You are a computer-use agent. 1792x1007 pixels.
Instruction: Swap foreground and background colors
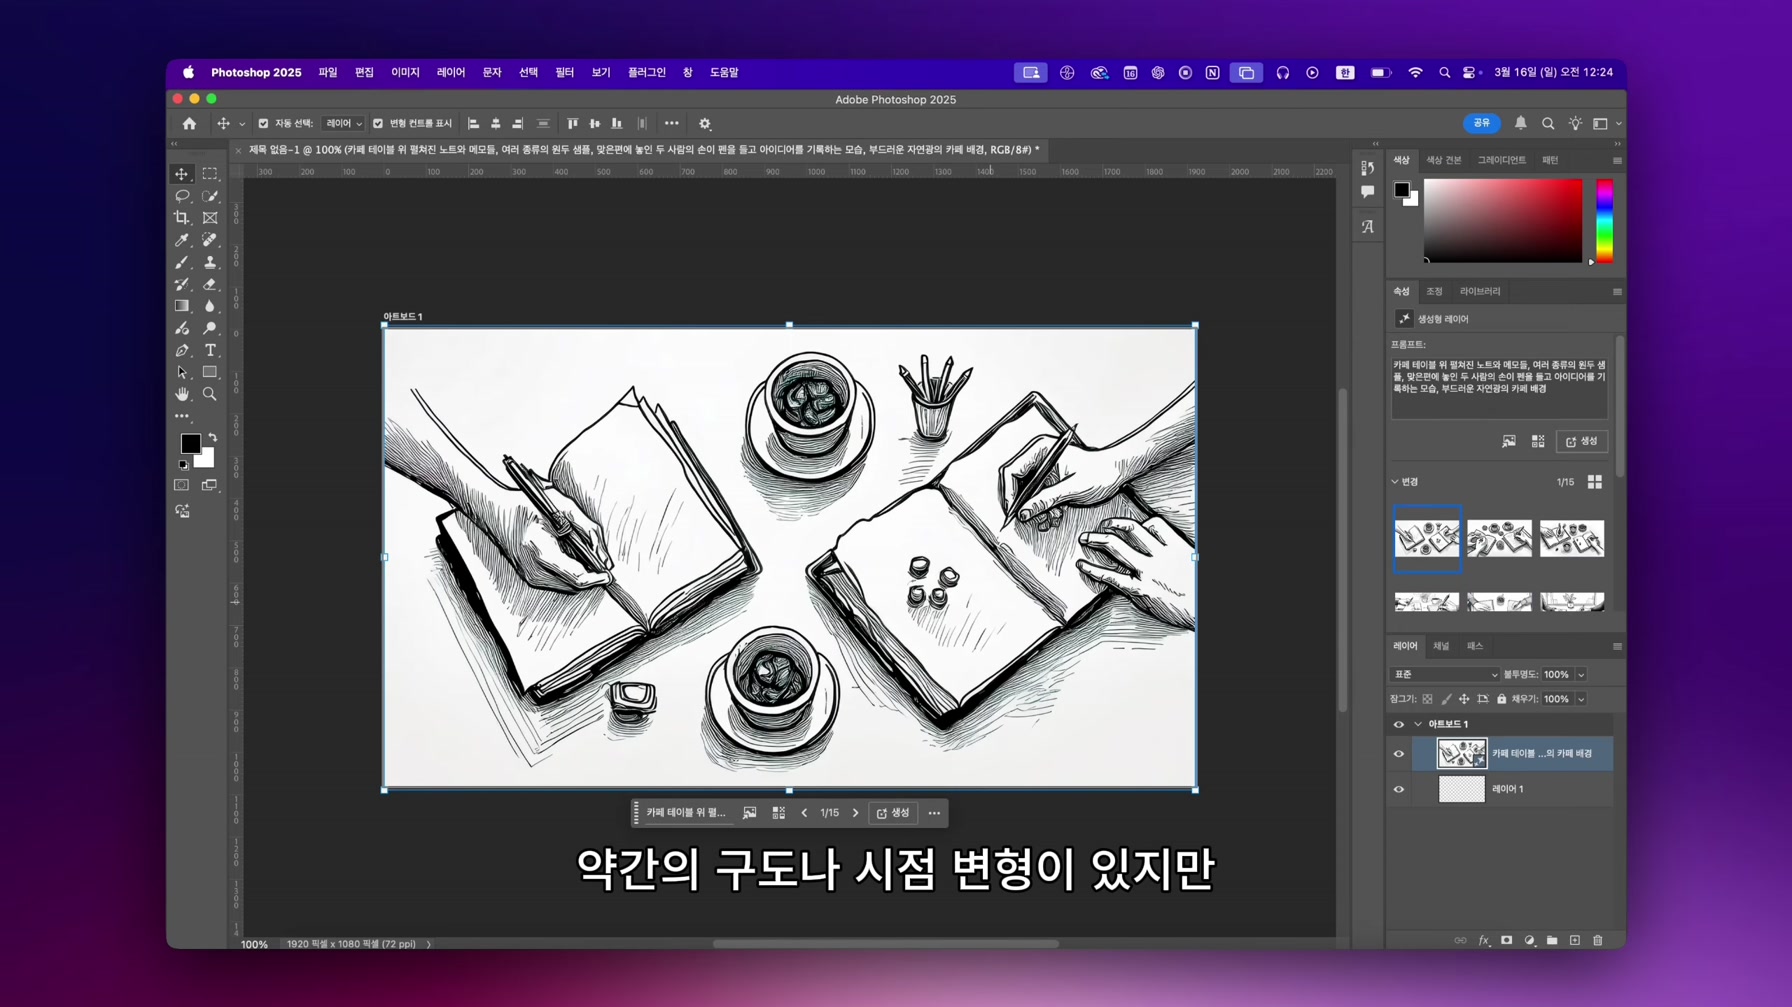point(212,438)
